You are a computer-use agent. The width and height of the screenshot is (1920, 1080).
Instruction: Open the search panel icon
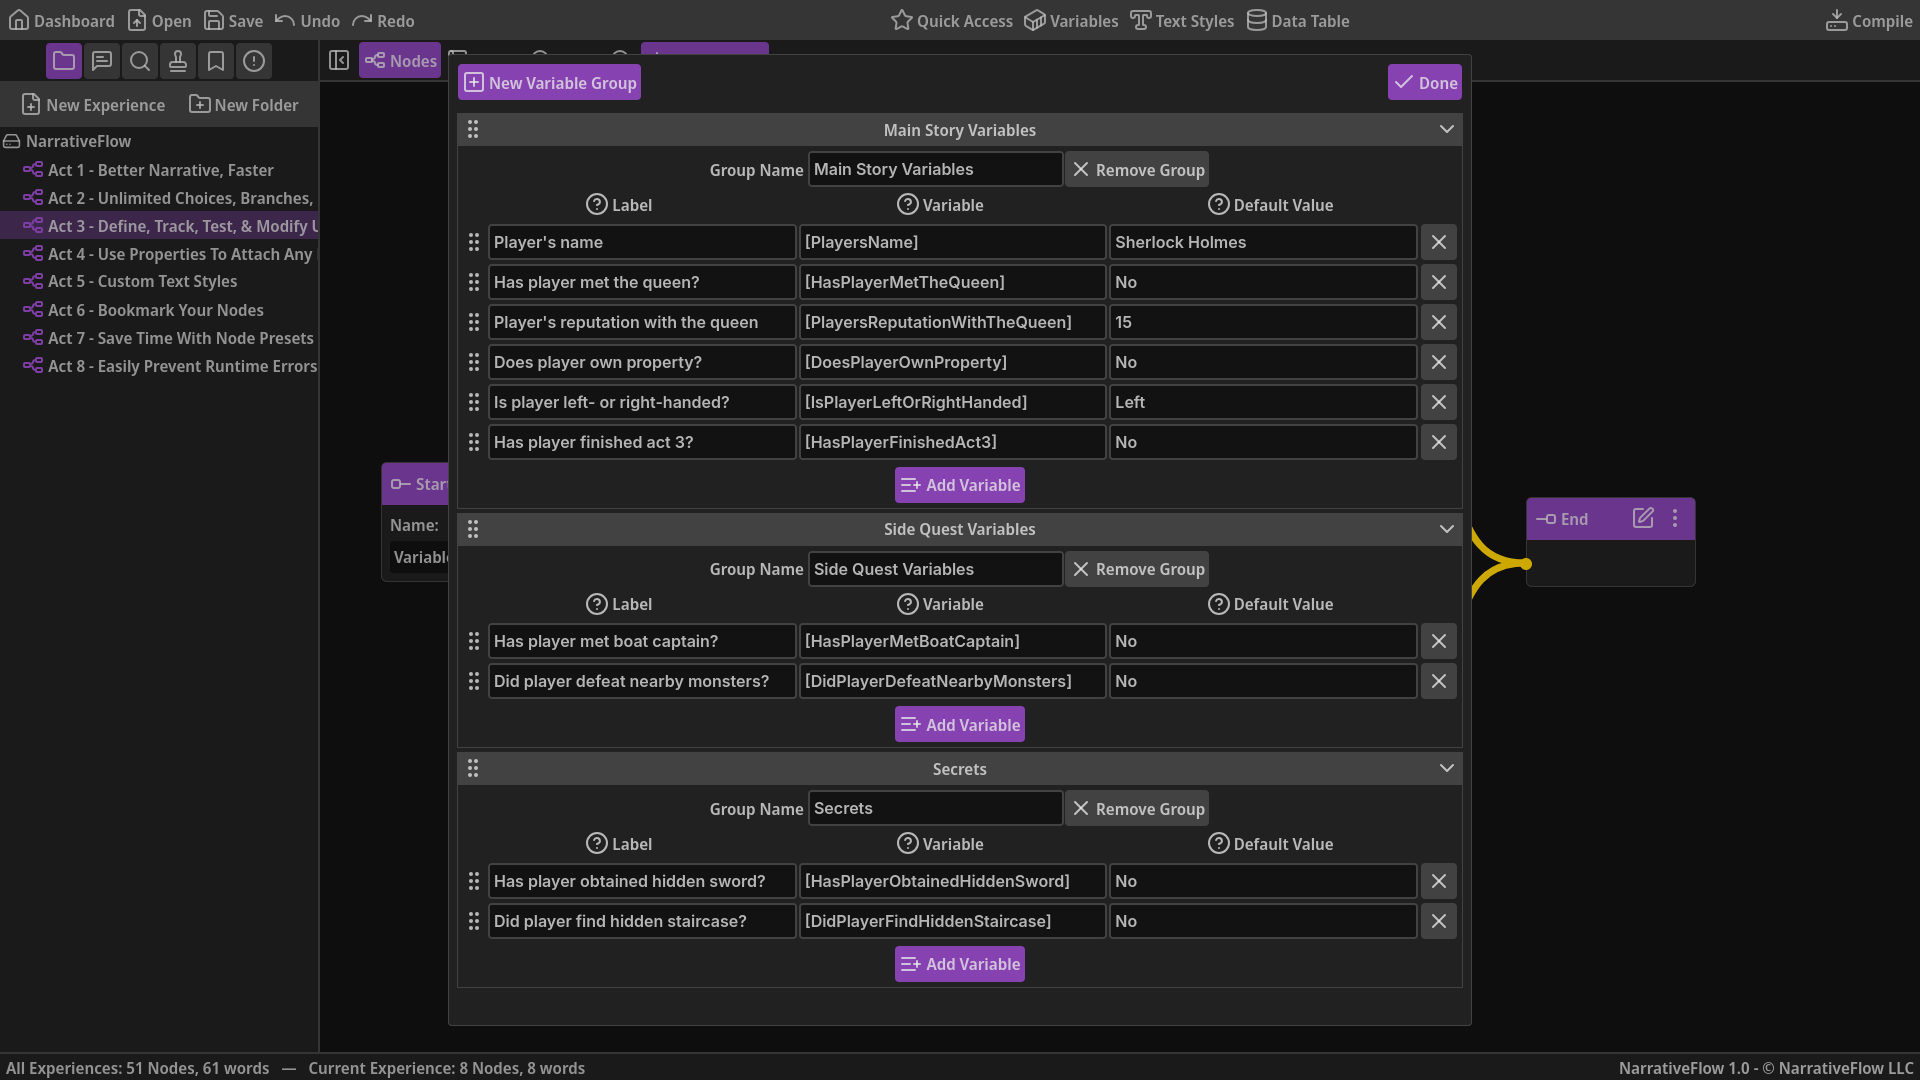click(140, 61)
